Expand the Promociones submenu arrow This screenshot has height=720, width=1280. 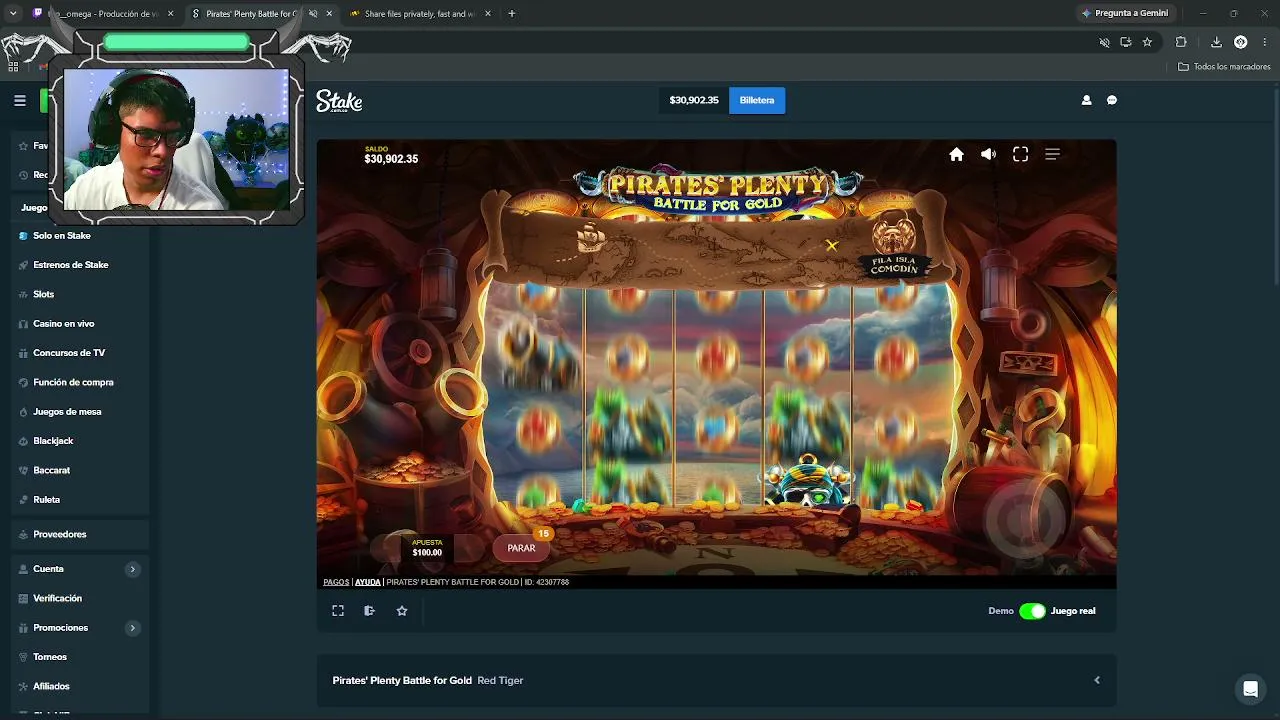point(132,628)
